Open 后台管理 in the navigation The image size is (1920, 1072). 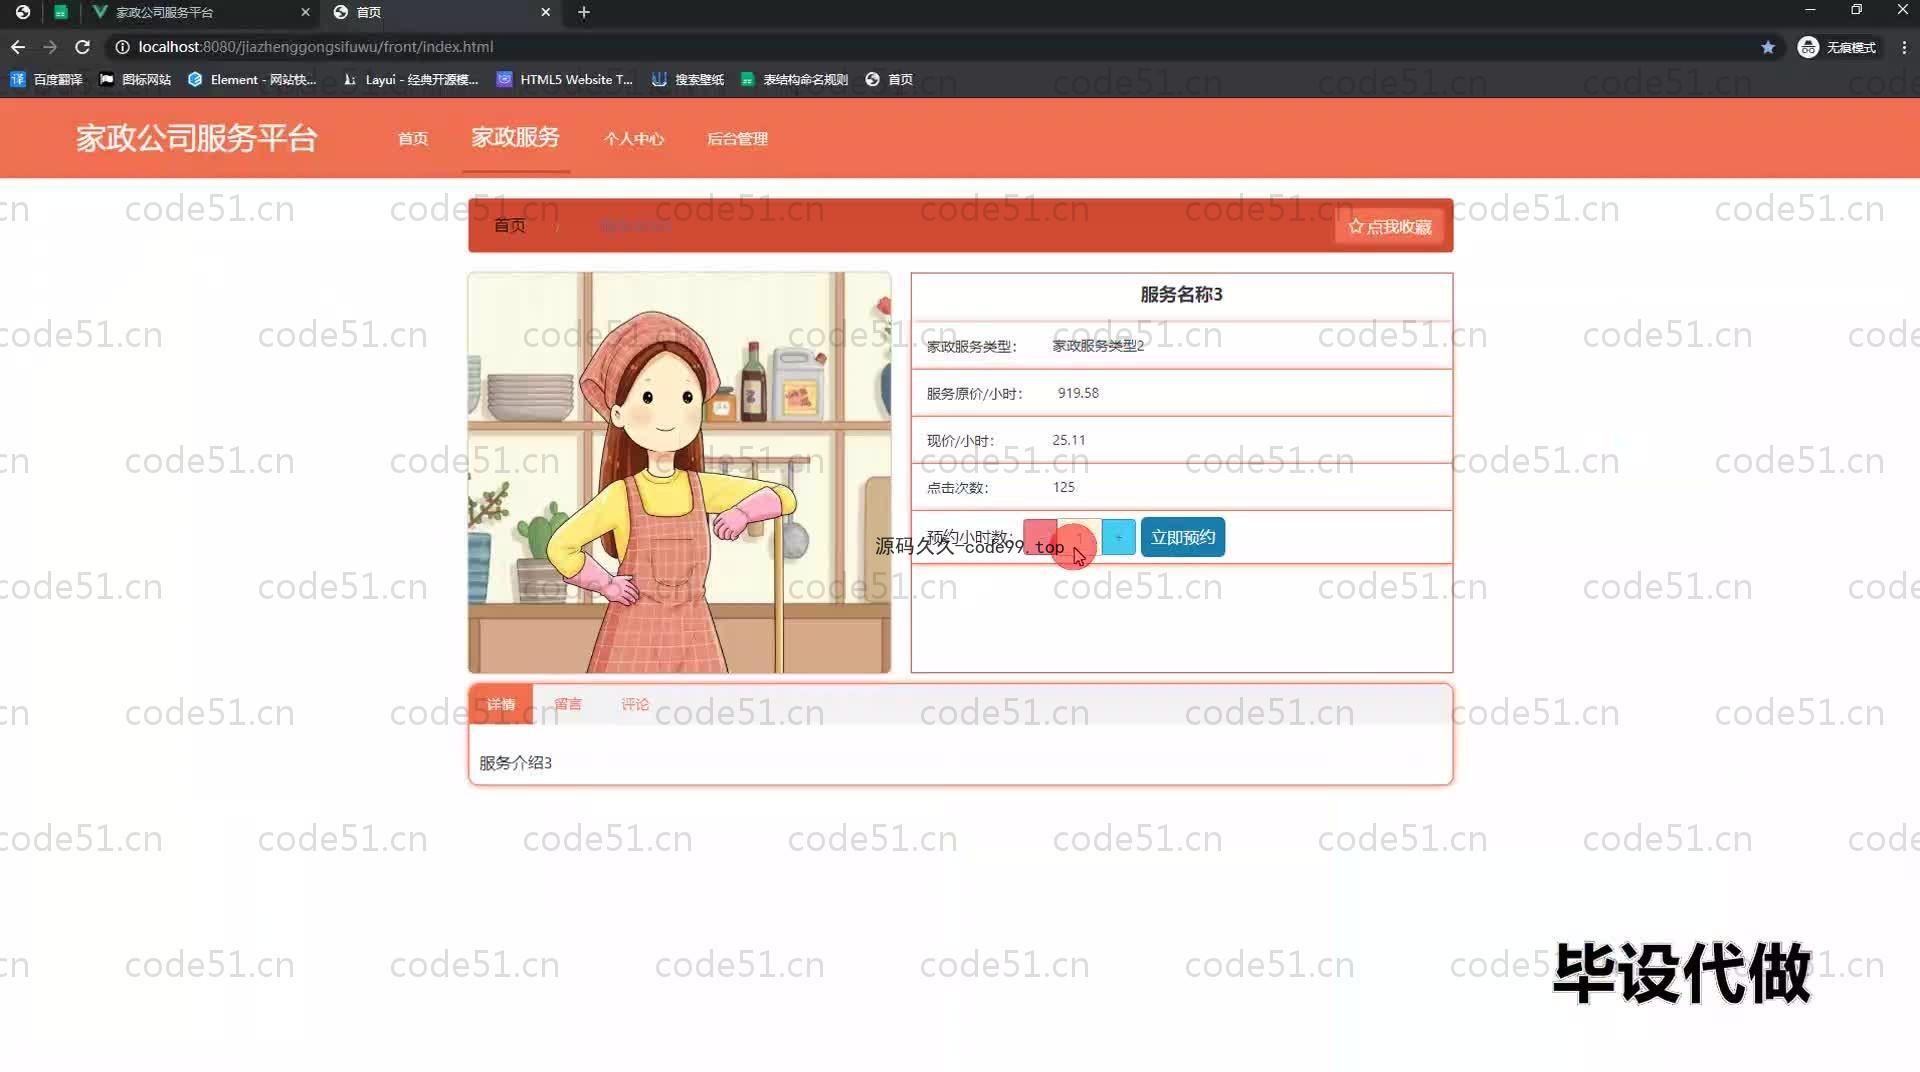(x=737, y=139)
